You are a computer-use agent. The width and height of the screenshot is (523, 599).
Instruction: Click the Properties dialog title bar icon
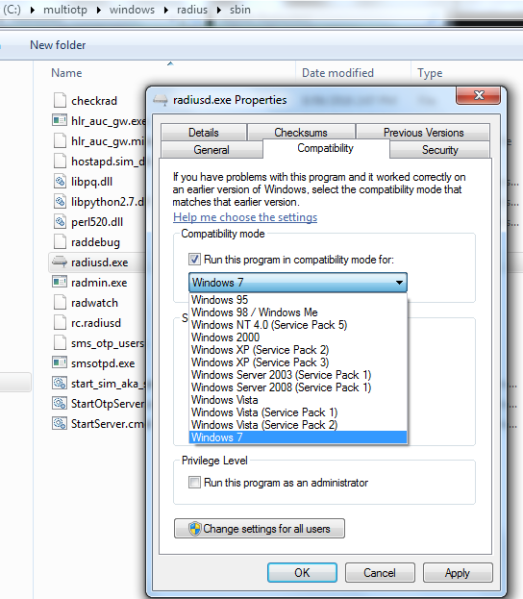point(160,100)
